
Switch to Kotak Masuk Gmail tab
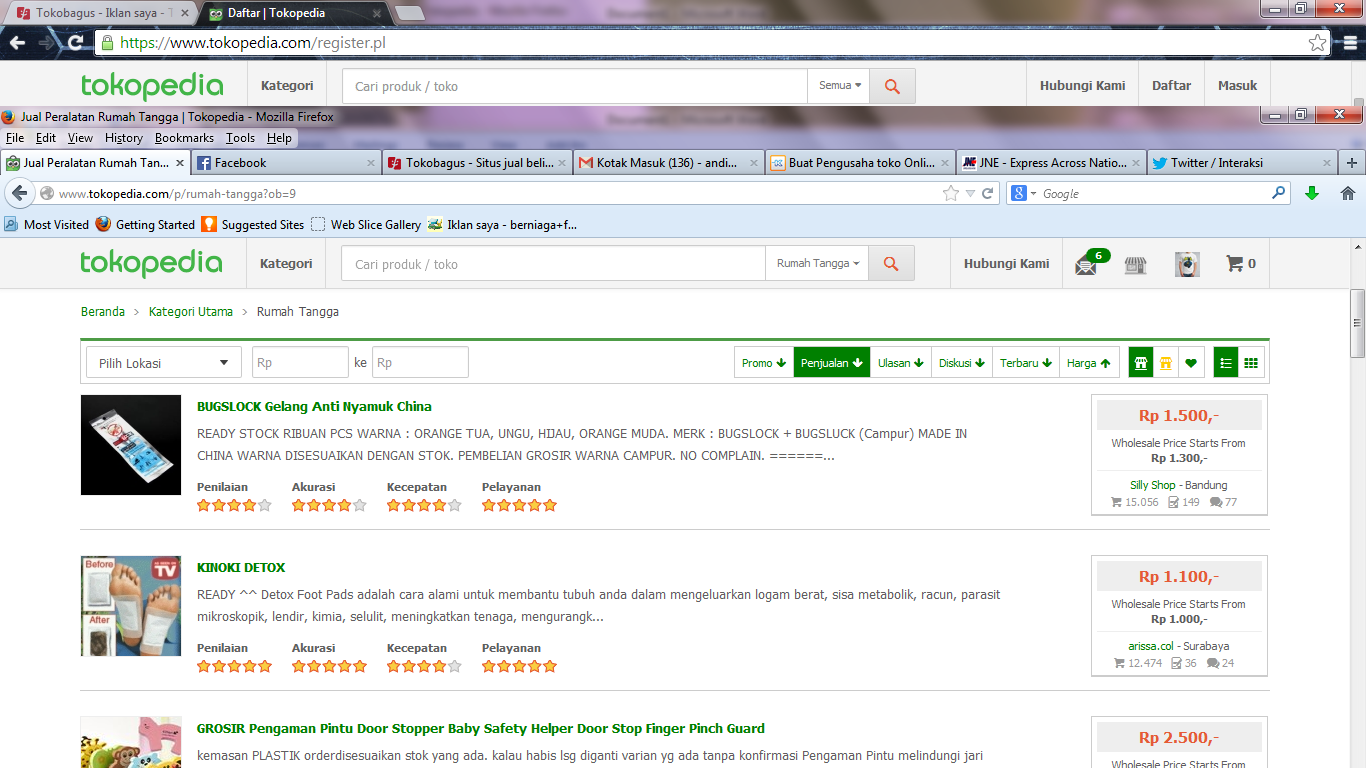click(x=668, y=162)
